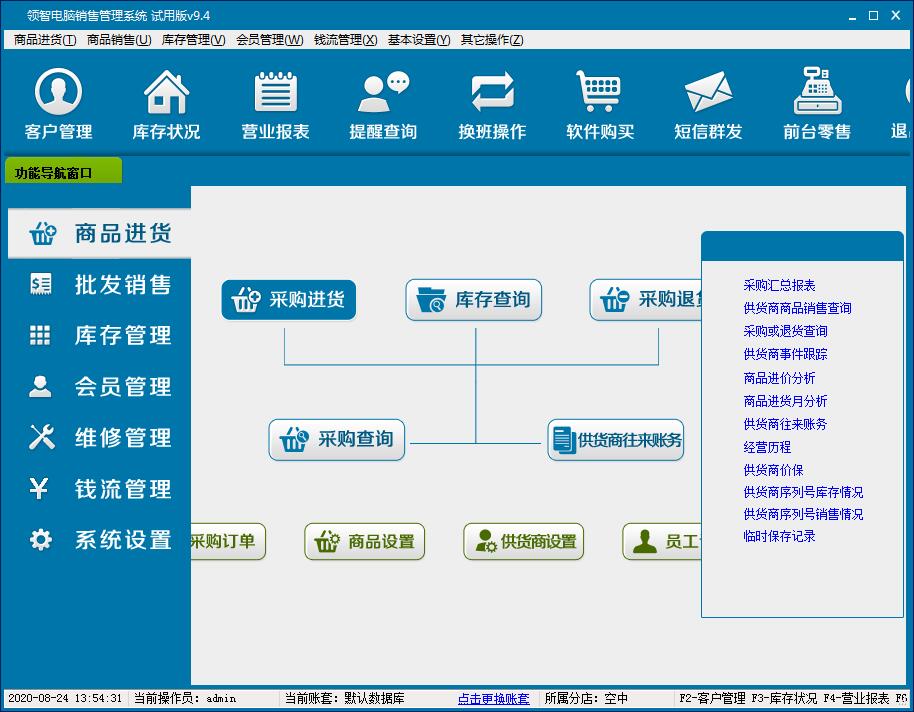The height and width of the screenshot is (712, 914).
Task: Click the 点击更换账套 link in status bar
Action: 494,698
